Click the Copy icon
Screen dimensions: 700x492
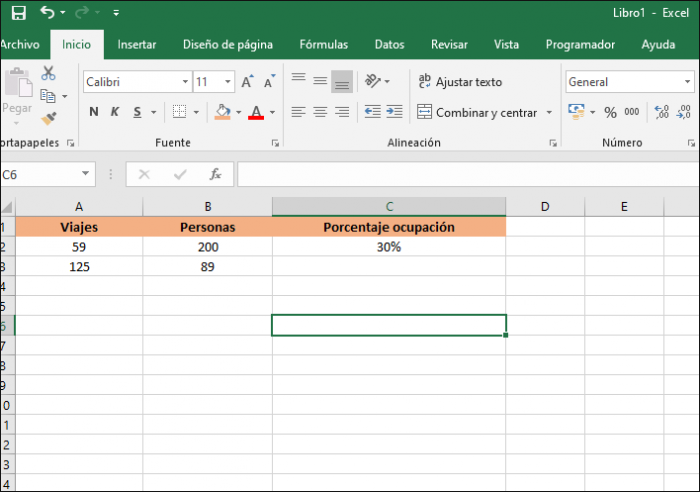[x=48, y=96]
